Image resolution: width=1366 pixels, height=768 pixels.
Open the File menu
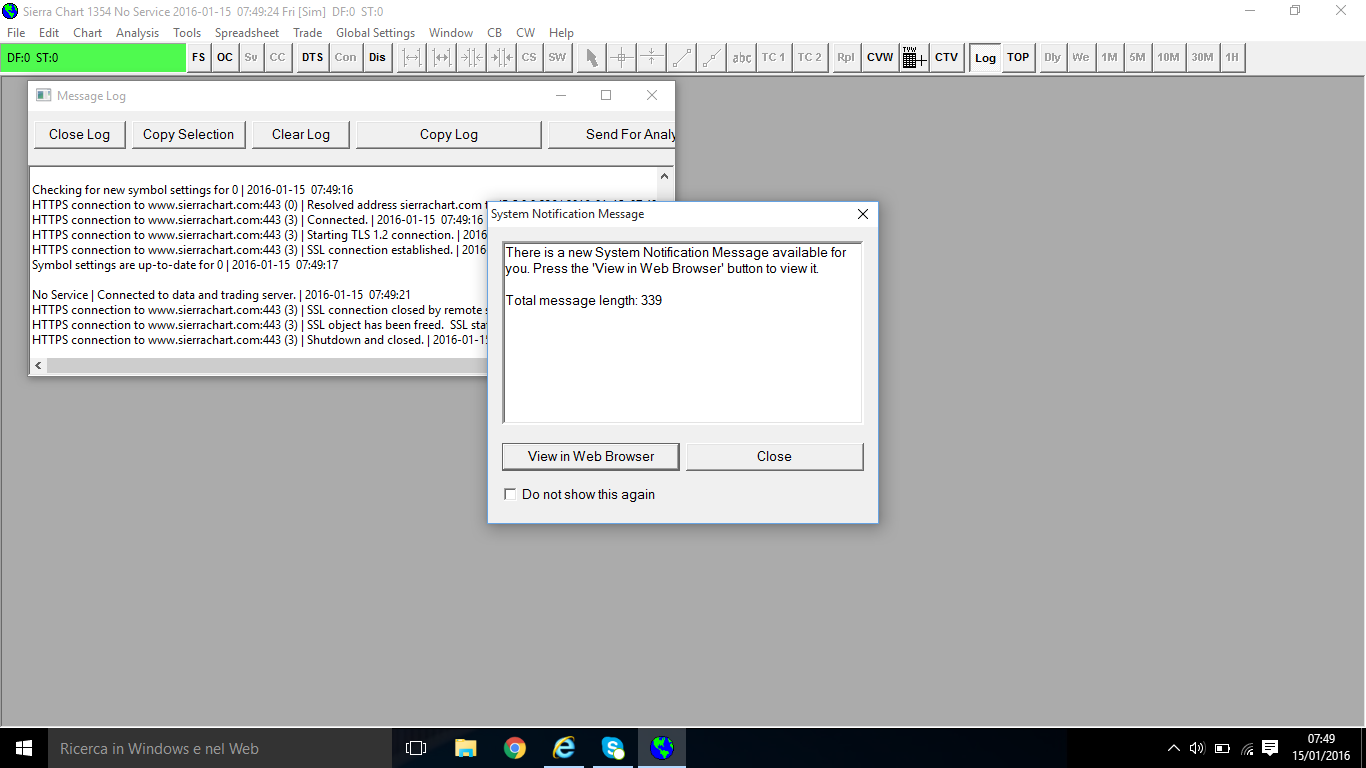pyautogui.click(x=16, y=33)
